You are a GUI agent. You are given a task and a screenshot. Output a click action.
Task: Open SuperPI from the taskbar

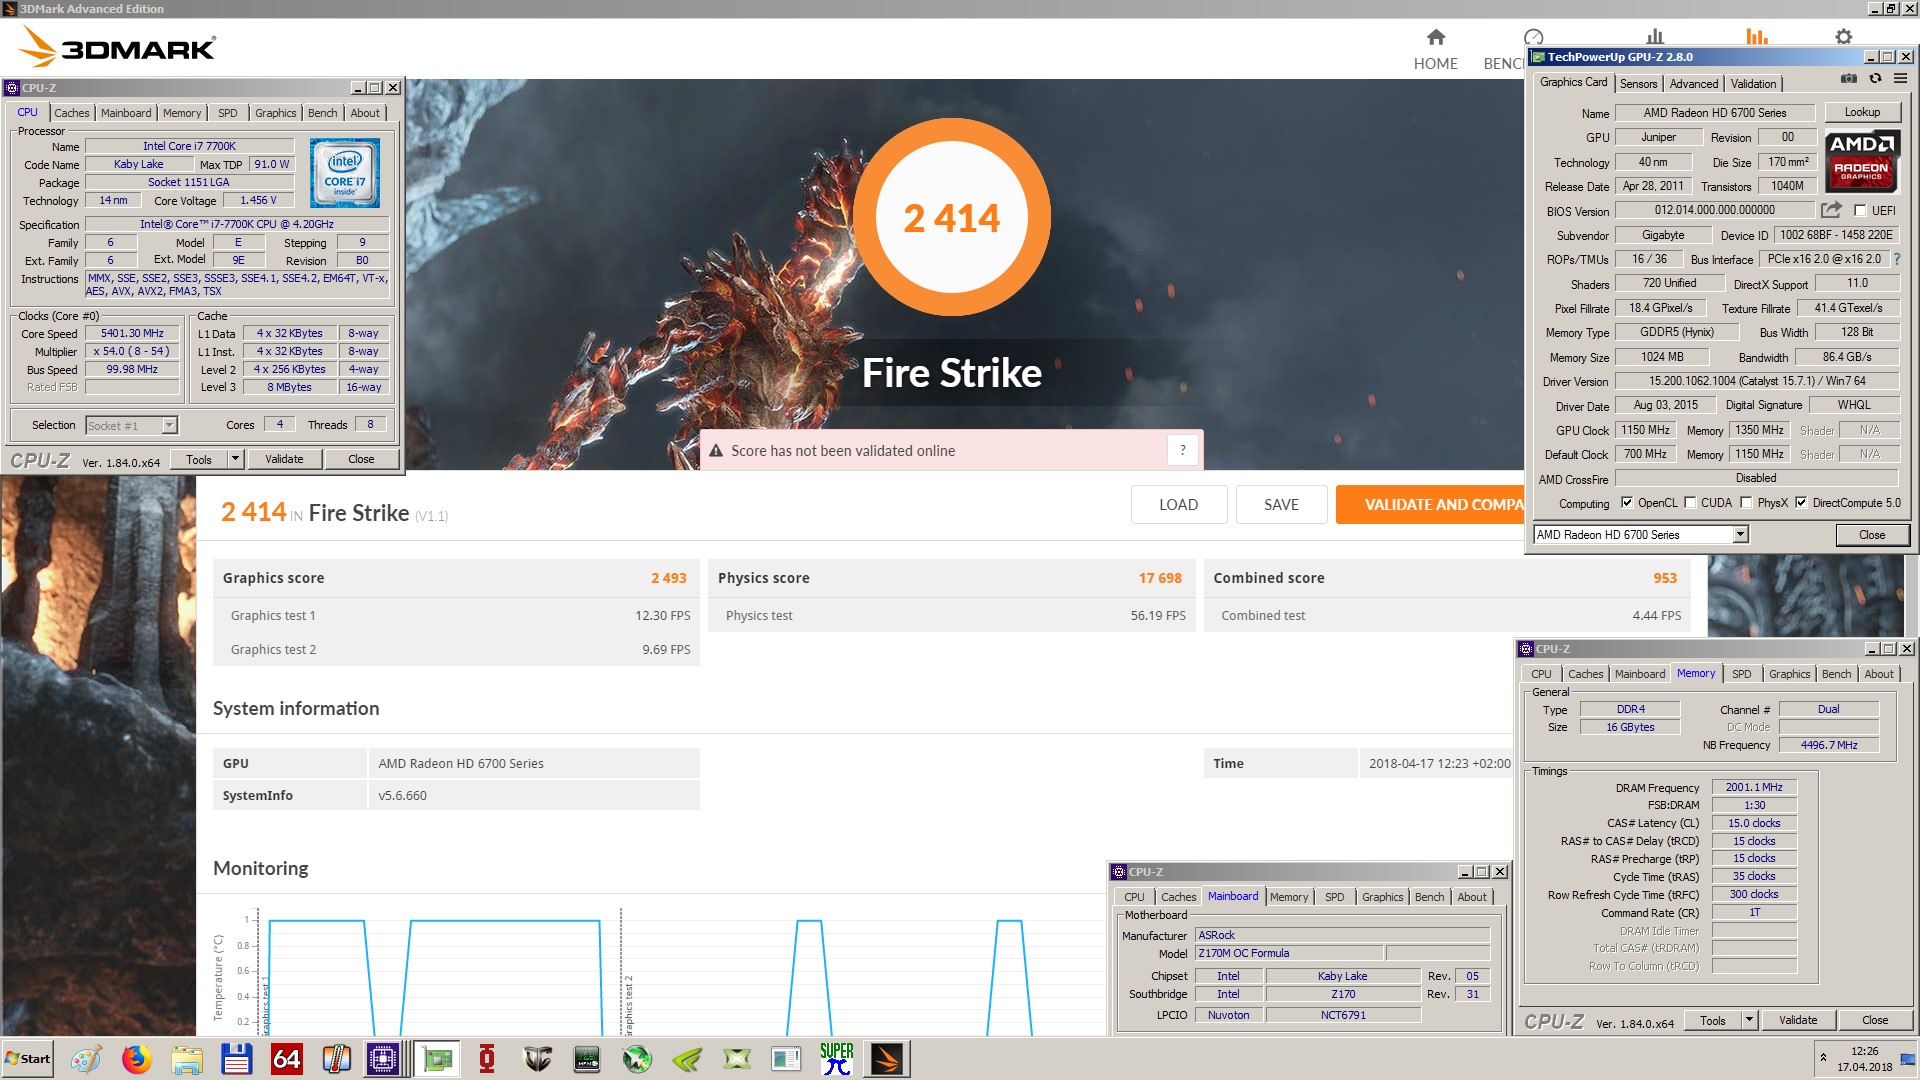pos(836,1059)
